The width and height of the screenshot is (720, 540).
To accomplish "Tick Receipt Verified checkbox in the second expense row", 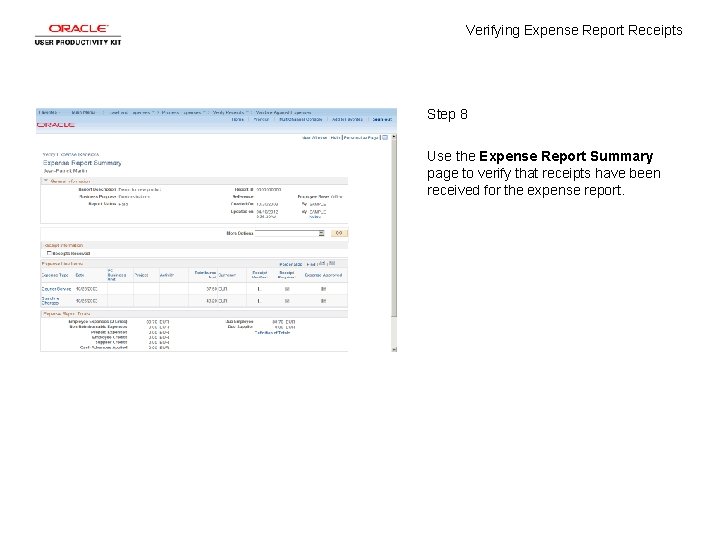I will [259, 301].
